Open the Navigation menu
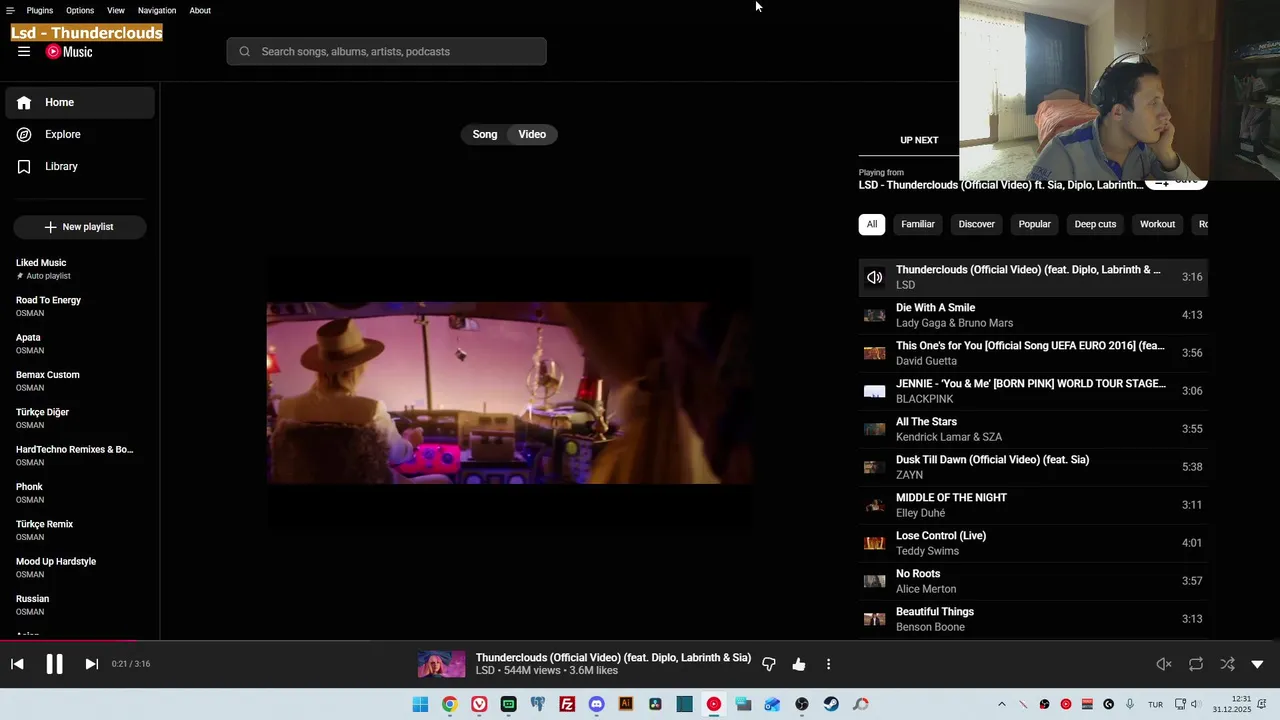The width and height of the screenshot is (1280, 720). (x=157, y=10)
